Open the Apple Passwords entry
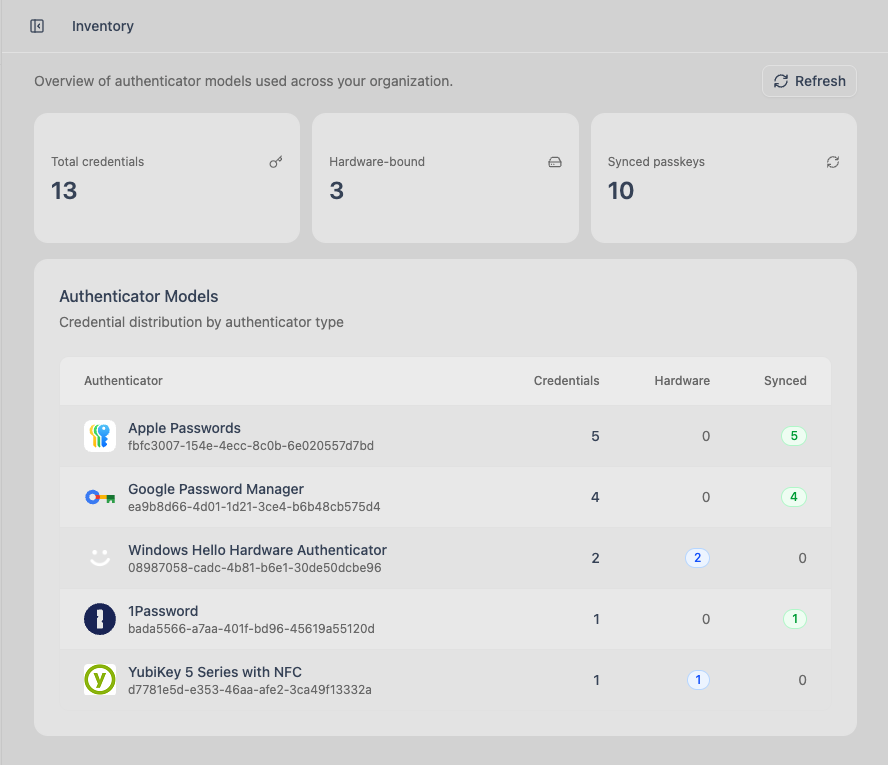888x765 pixels. 184,428
